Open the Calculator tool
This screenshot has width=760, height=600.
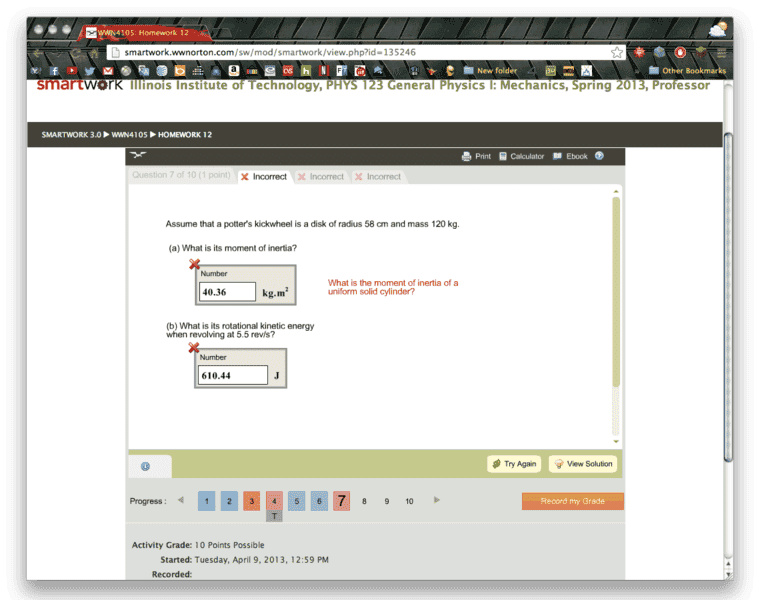522,156
